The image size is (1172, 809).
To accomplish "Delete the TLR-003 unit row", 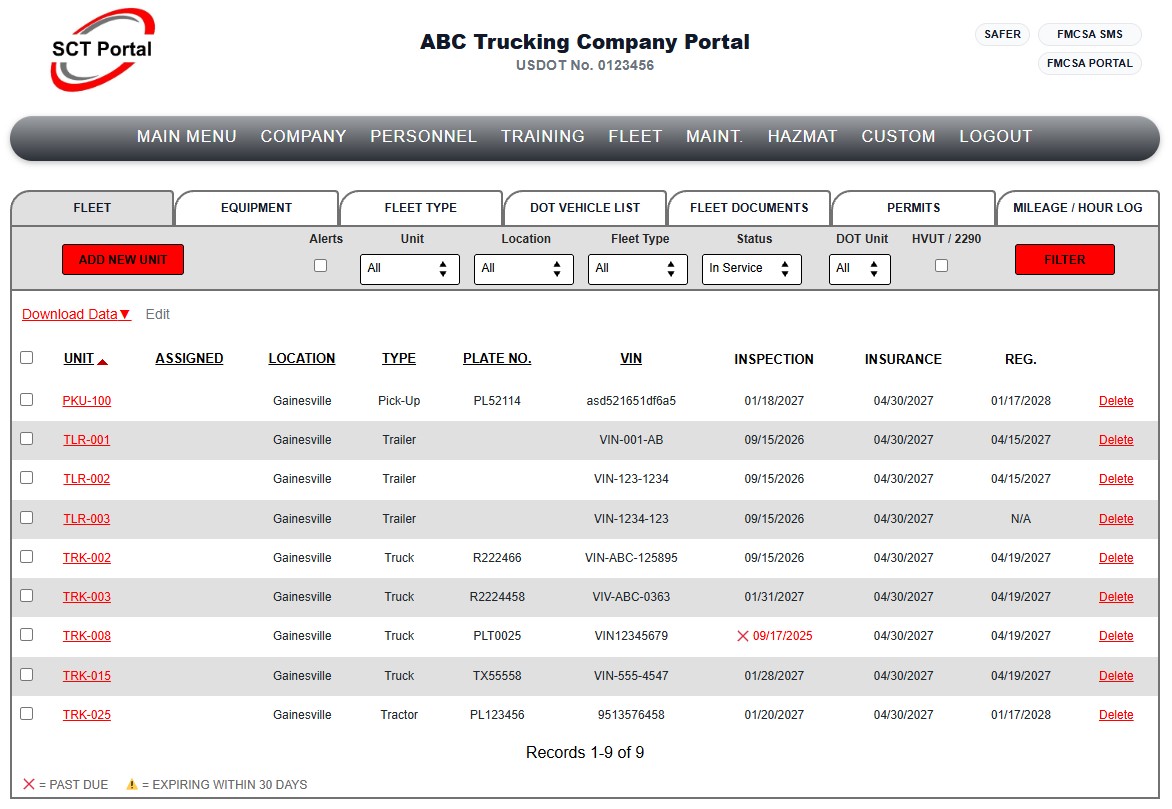I will click(1116, 519).
